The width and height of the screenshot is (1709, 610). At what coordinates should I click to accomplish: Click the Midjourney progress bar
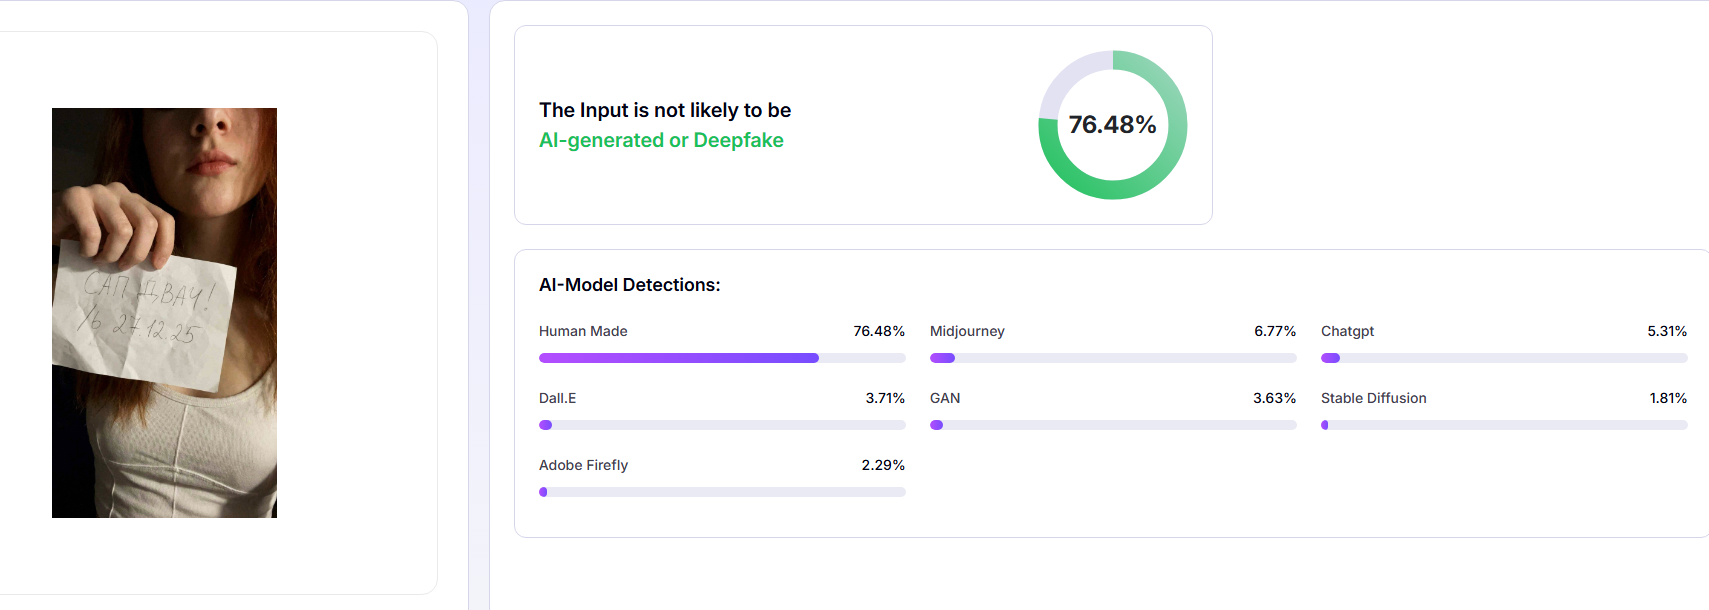point(1113,358)
